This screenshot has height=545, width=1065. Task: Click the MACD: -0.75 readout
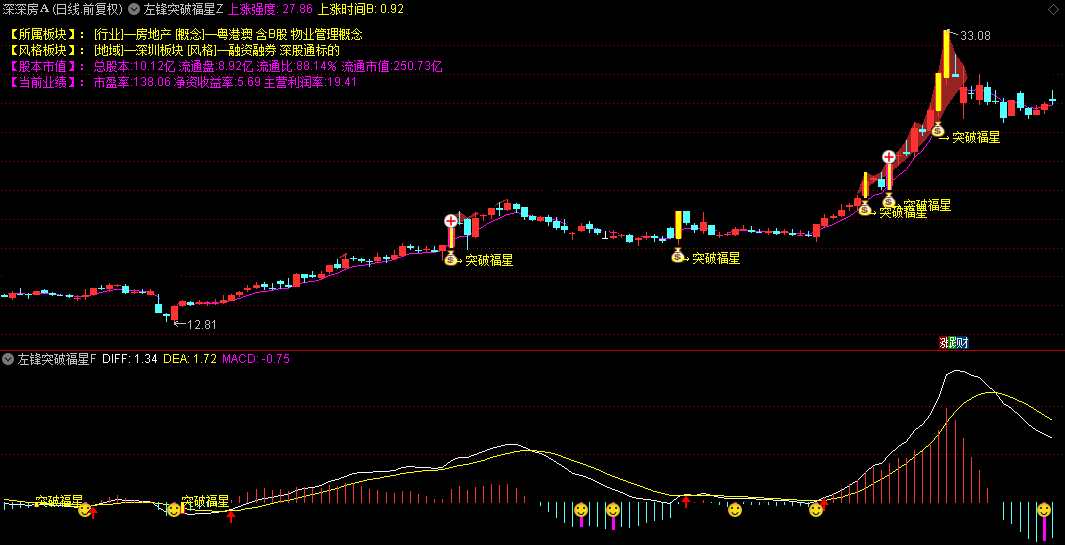tap(256, 358)
